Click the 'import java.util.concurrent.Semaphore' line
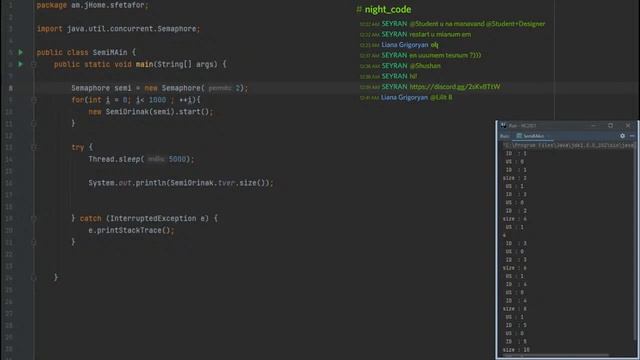The width and height of the screenshot is (640, 360). (x=118, y=29)
